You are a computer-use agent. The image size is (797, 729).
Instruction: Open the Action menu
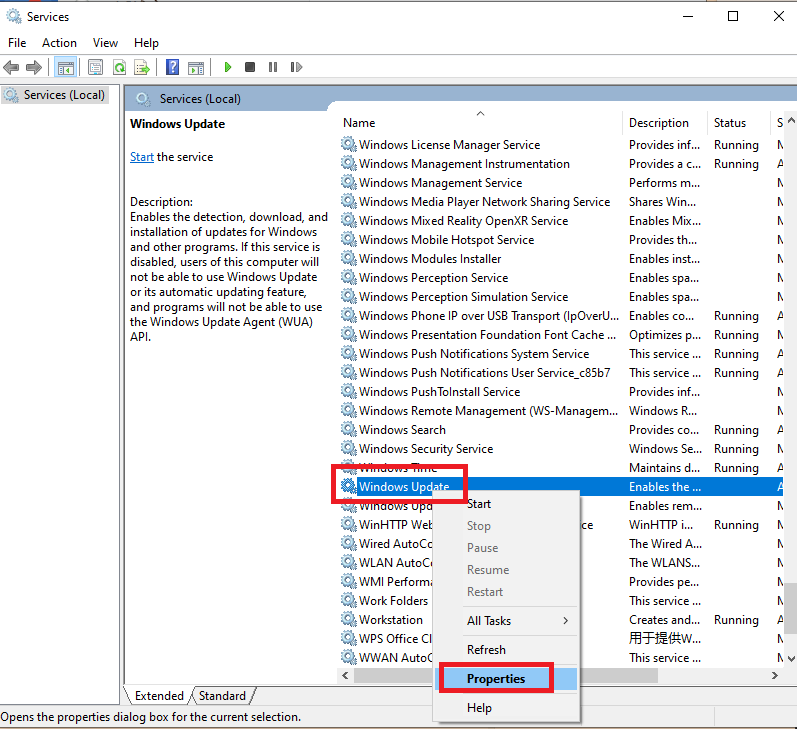(x=59, y=43)
